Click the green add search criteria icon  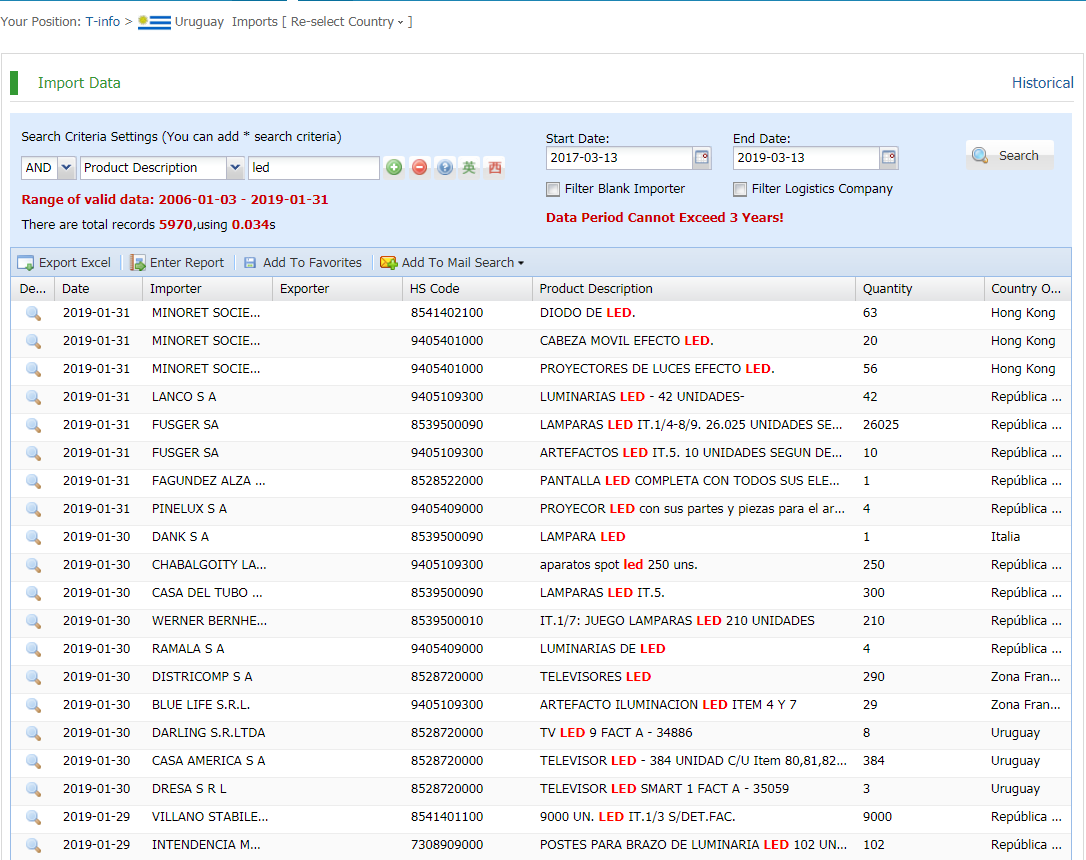point(394,168)
